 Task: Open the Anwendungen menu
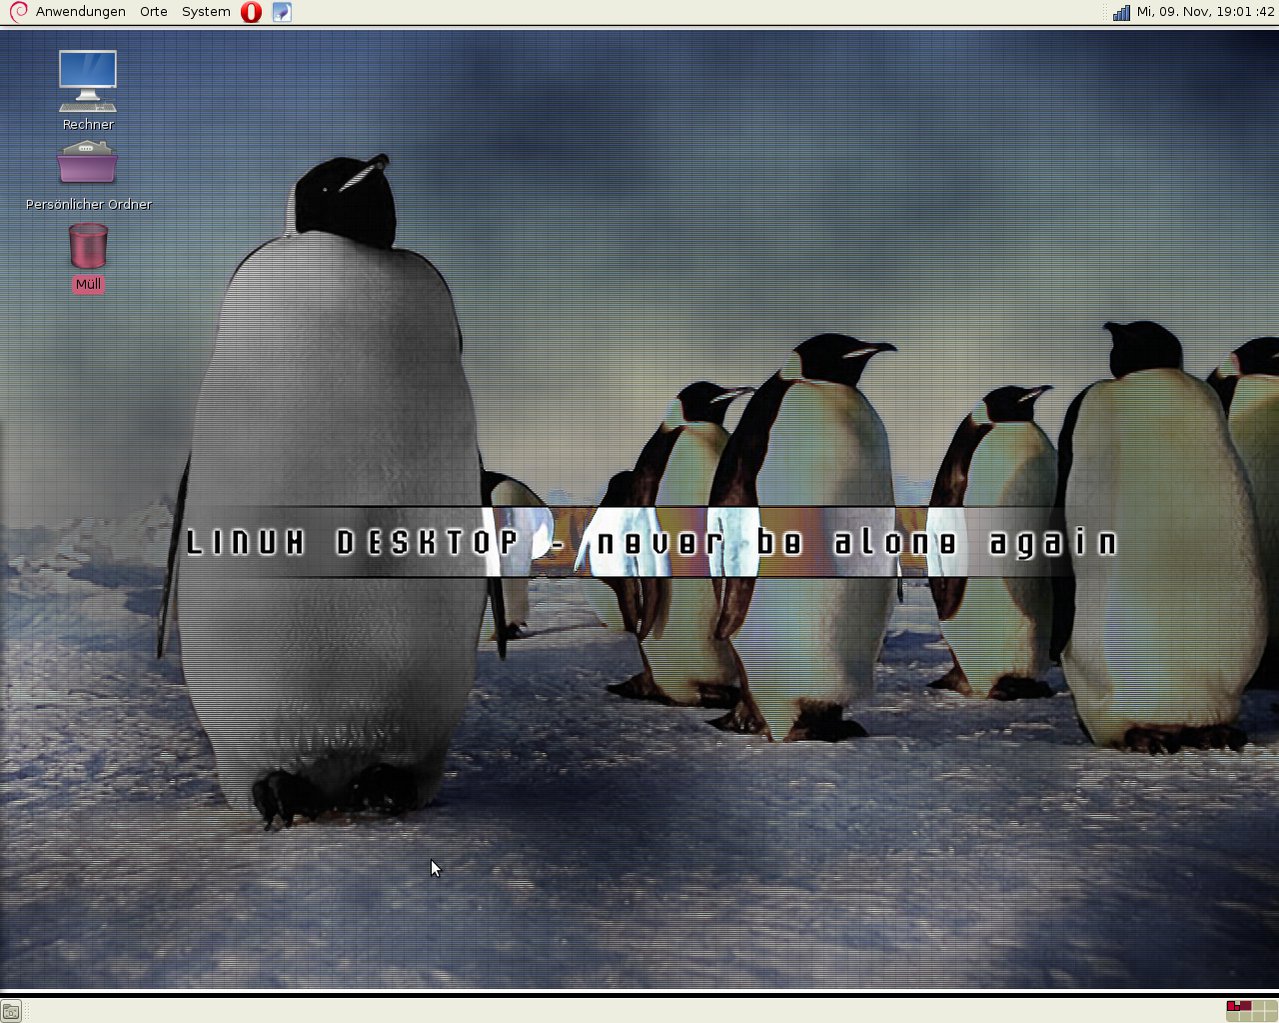click(x=80, y=12)
